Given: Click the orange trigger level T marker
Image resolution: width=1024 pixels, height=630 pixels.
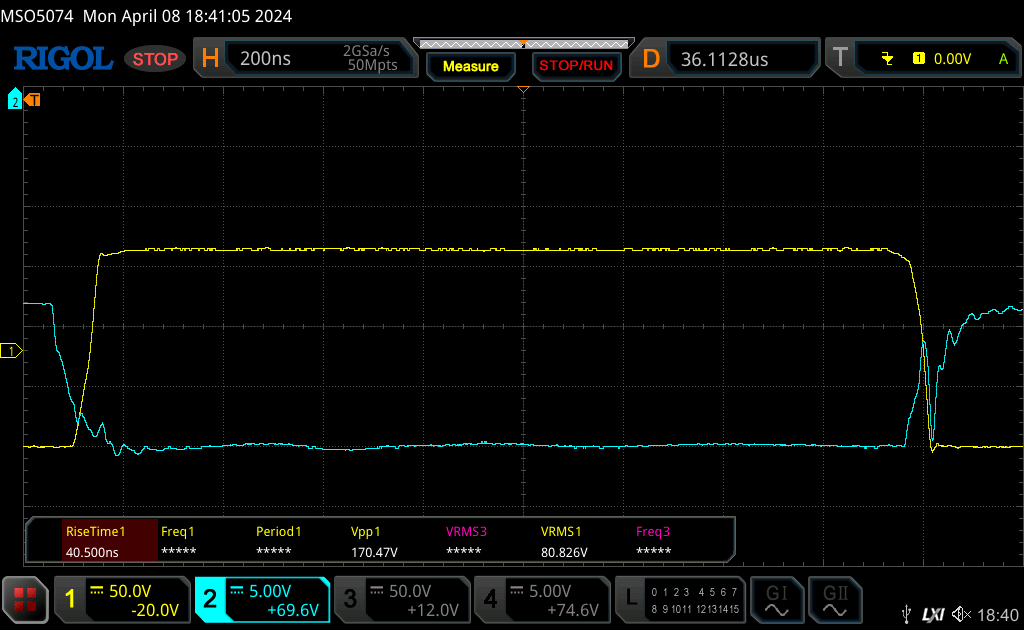Looking at the screenshot, I should click(x=33, y=99).
